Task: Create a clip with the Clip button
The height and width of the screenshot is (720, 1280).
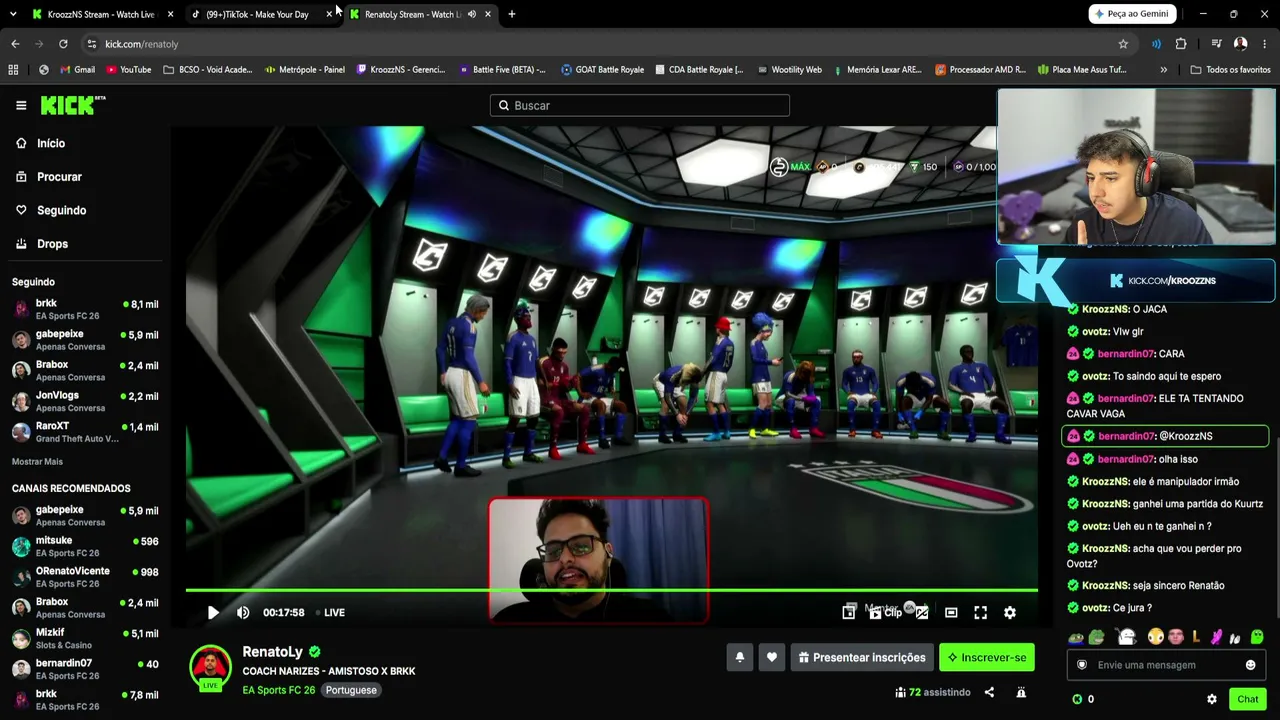Action: [x=885, y=613]
